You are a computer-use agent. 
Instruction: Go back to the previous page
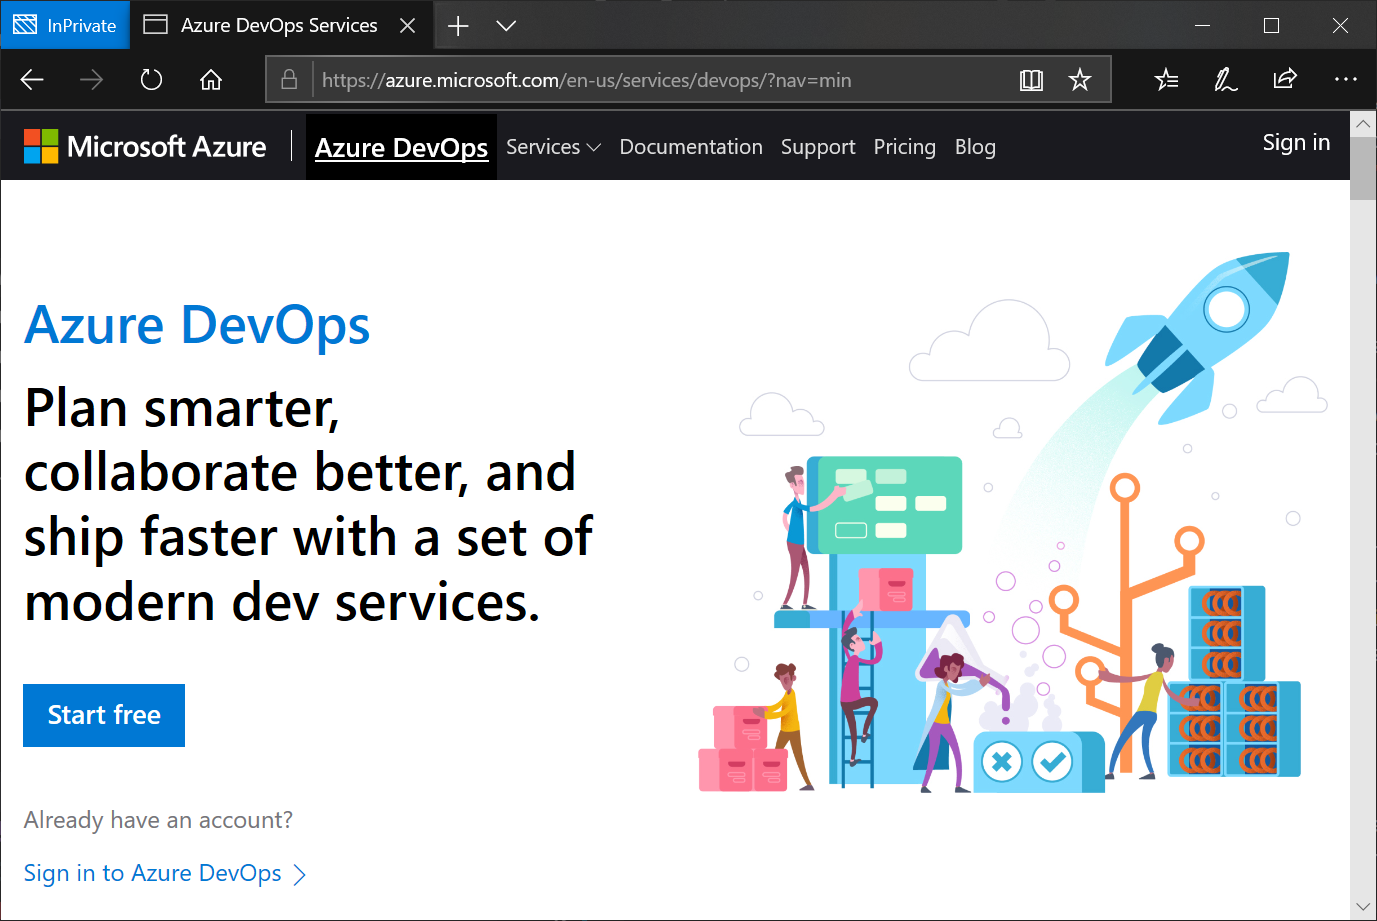click(x=32, y=80)
